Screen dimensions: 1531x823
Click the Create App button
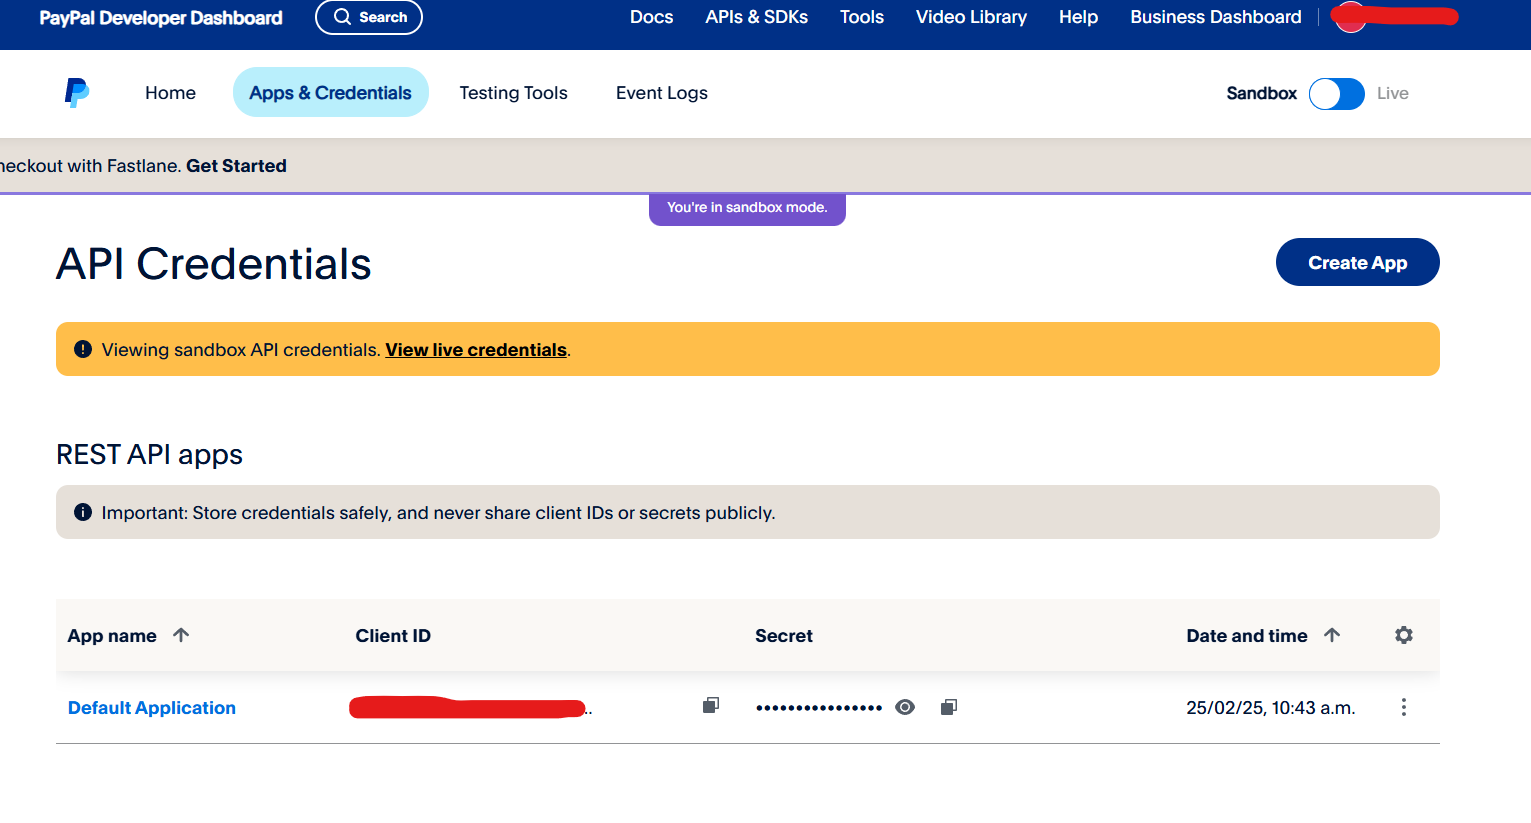1358,262
